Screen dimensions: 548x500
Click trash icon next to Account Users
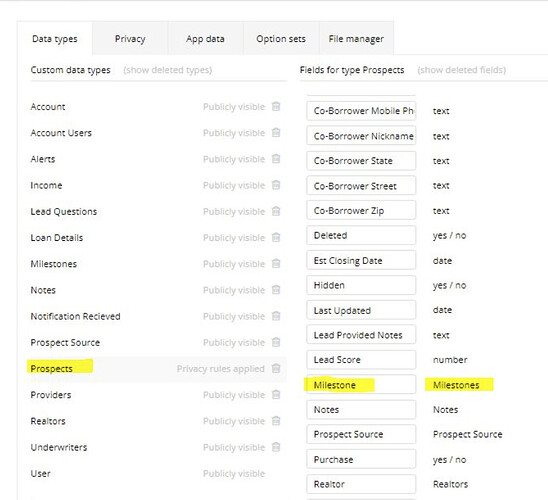pyautogui.click(x=276, y=132)
